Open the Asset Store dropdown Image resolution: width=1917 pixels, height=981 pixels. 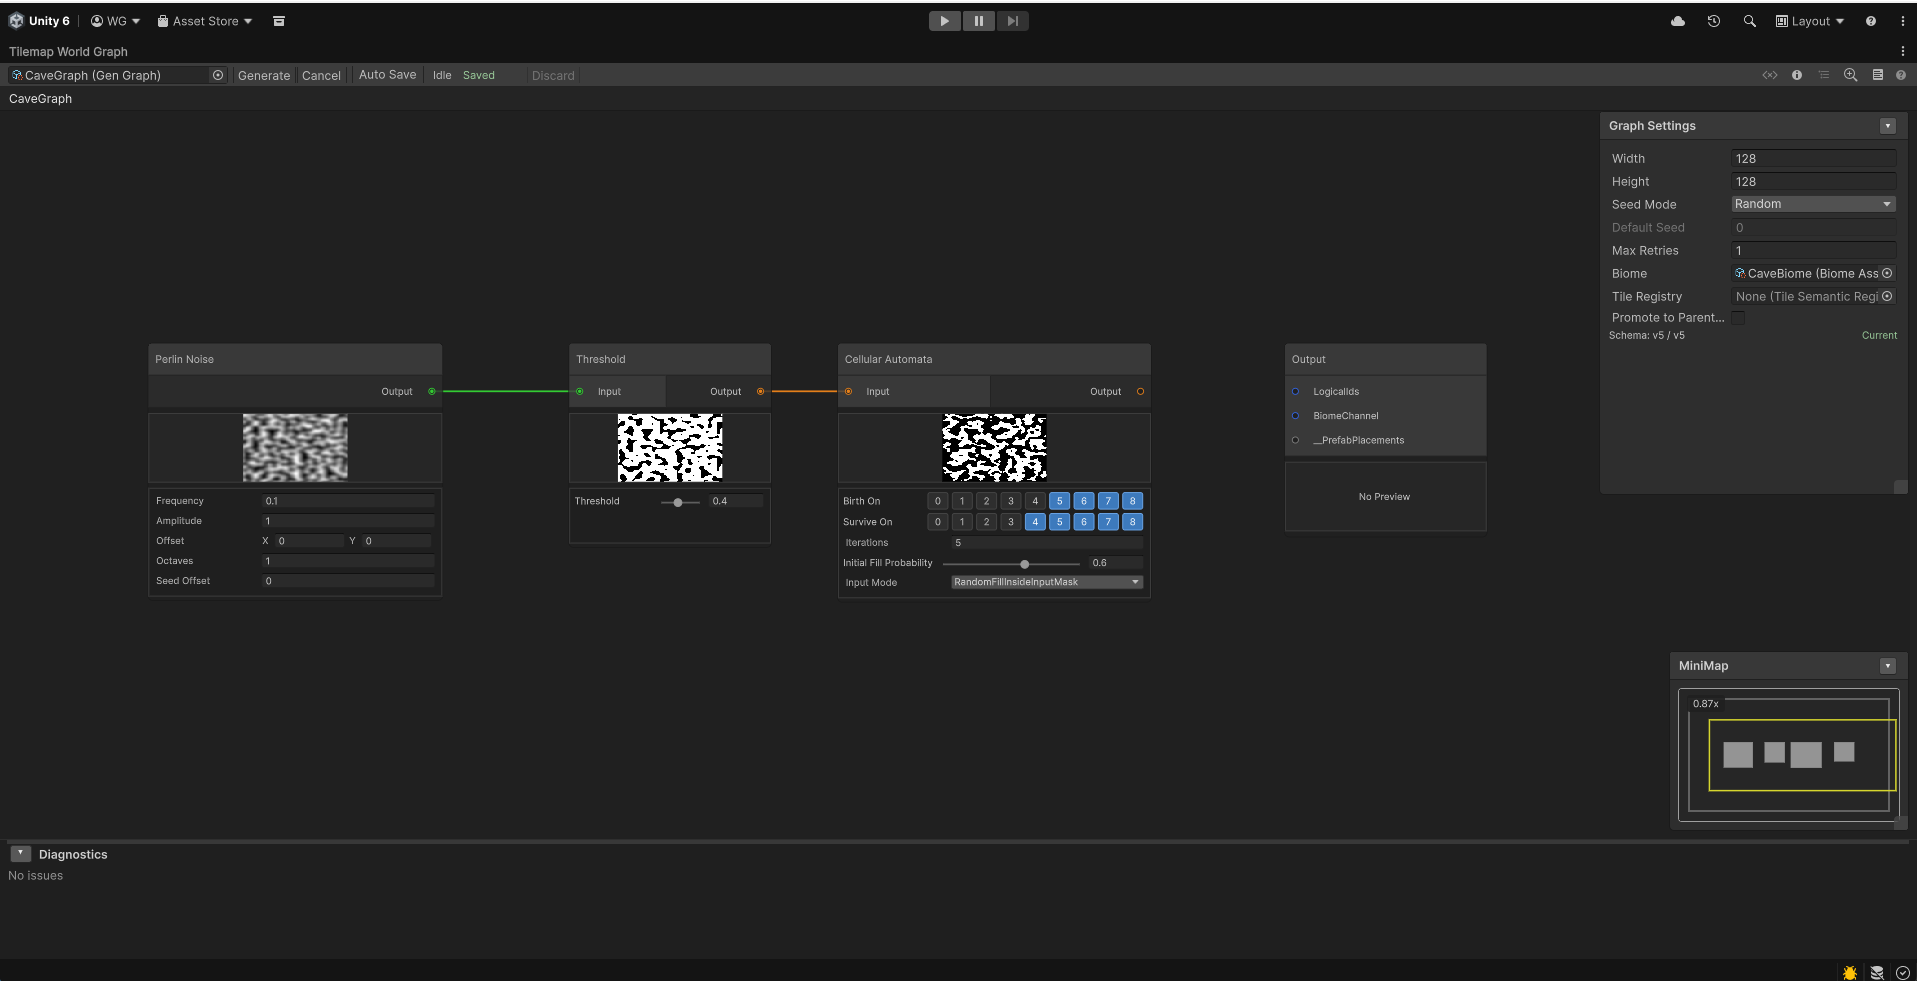pyautogui.click(x=205, y=21)
